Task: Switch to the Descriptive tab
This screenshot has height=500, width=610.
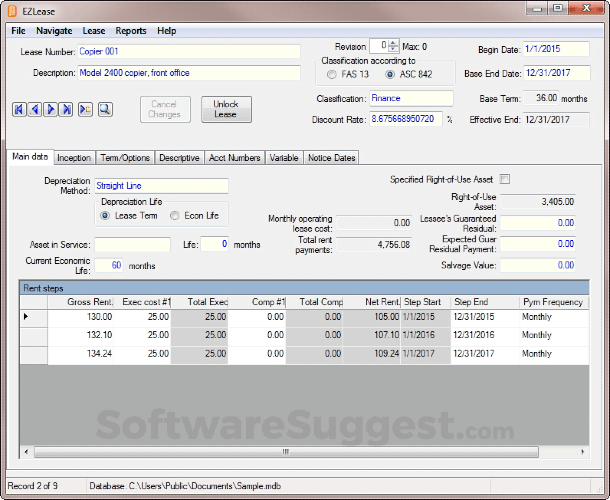Action: click(179, 158)
